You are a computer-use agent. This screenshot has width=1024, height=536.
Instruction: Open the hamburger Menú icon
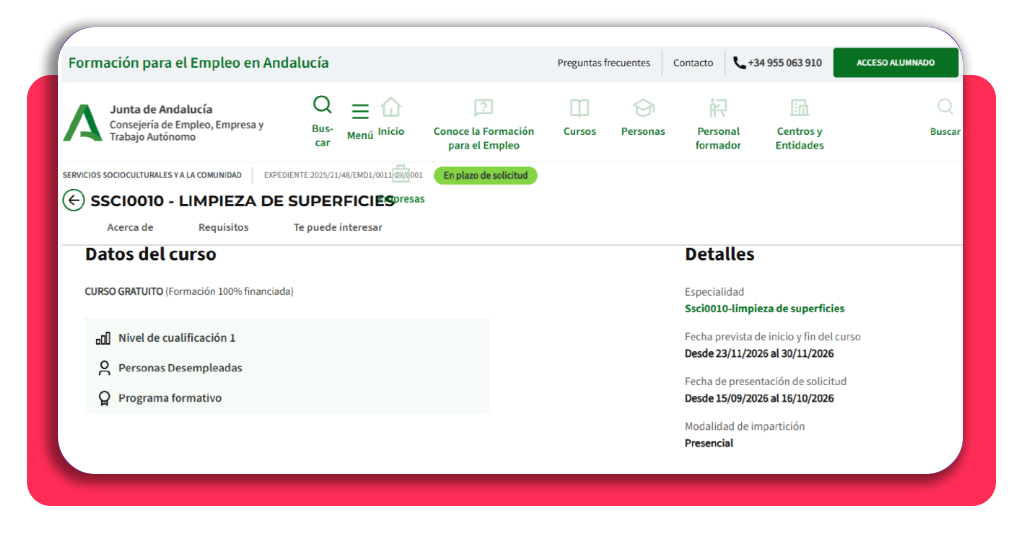[360, 112]
